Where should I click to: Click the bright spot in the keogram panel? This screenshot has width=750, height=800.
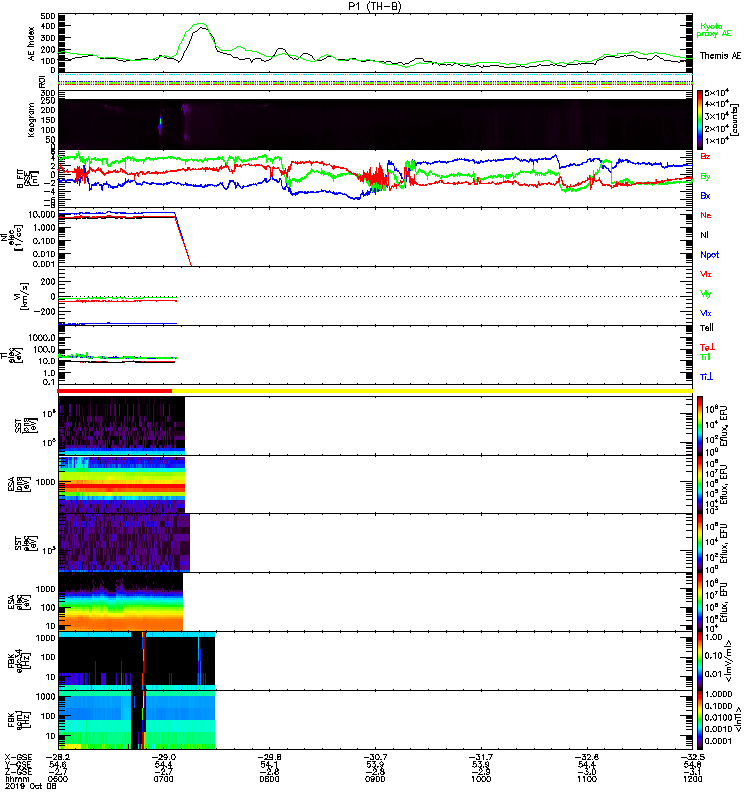pyautogui.click(x=159, y=124)
